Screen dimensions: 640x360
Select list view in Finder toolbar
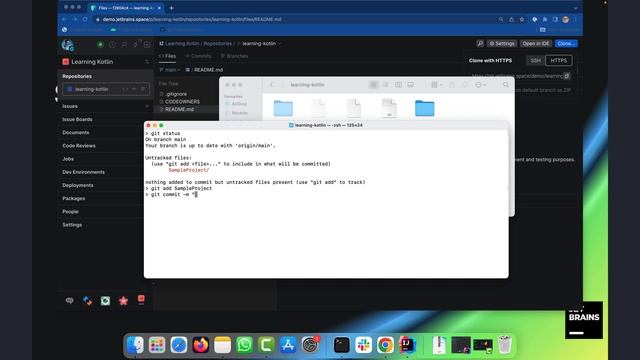tap(386, 84)
